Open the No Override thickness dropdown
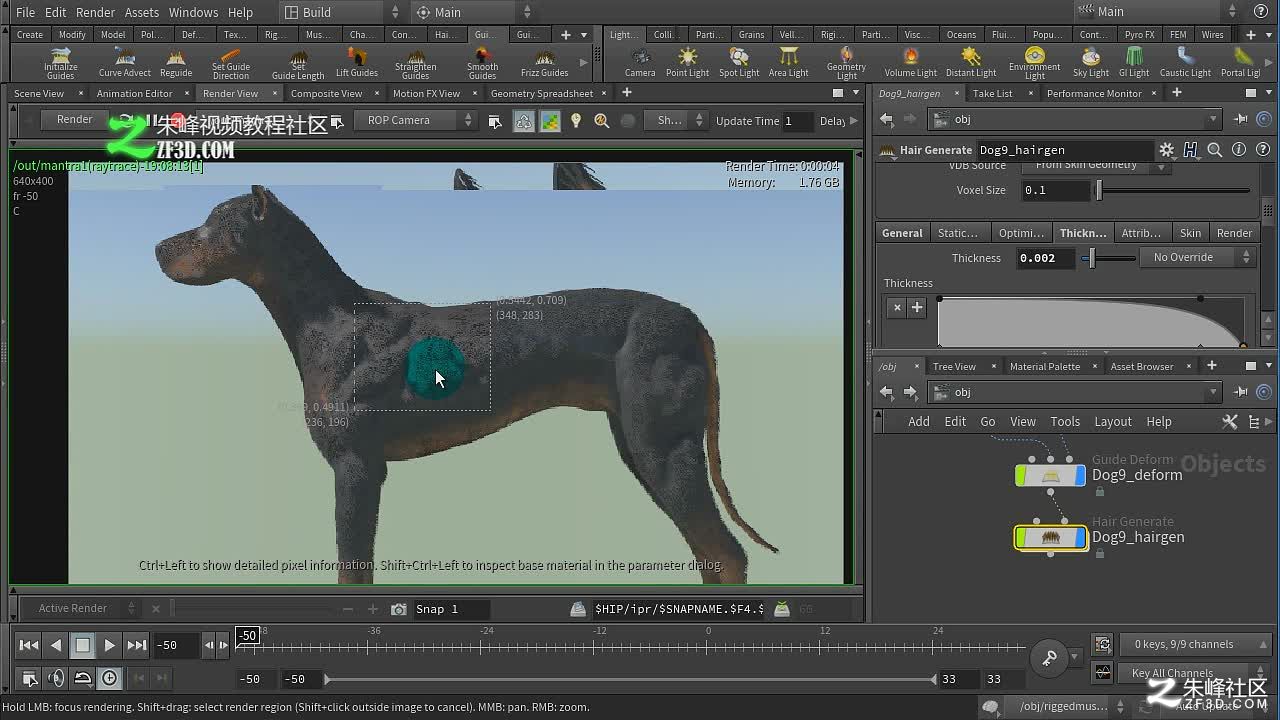 pyautogui.click(x=1196, y=258)
